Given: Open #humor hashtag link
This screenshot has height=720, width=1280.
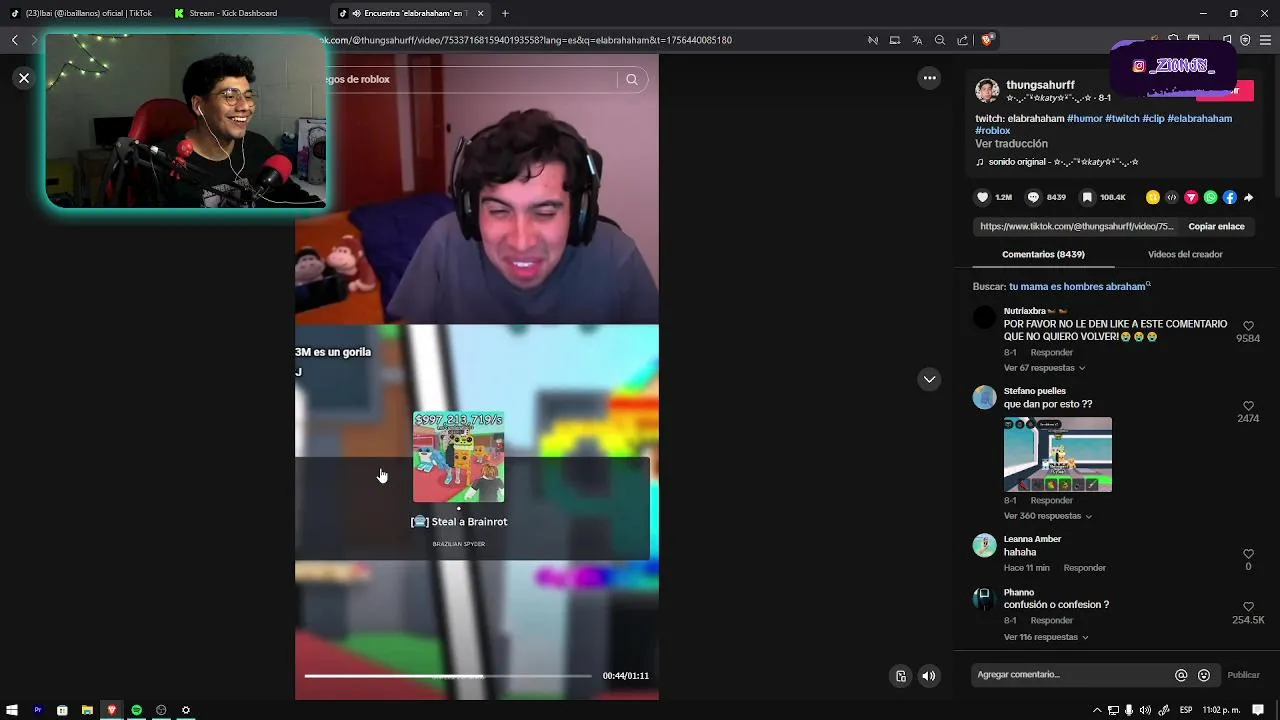Looking at the screenshot, I should [x=1085, y=118].
